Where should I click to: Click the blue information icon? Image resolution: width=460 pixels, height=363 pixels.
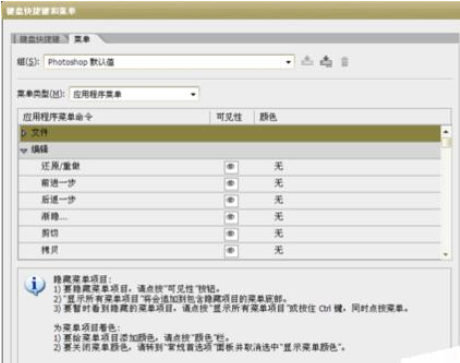point(34,286)
